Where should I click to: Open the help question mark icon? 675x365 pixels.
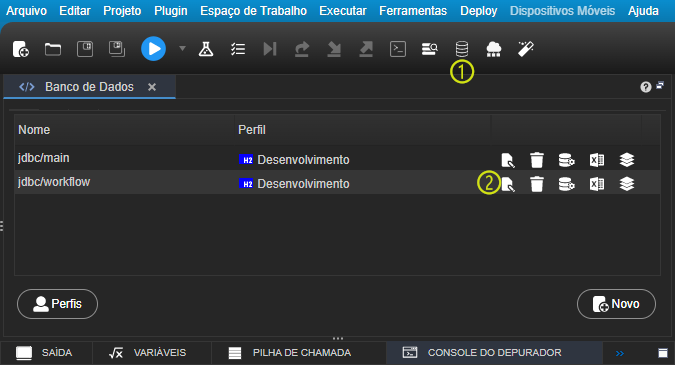point(645,87)
